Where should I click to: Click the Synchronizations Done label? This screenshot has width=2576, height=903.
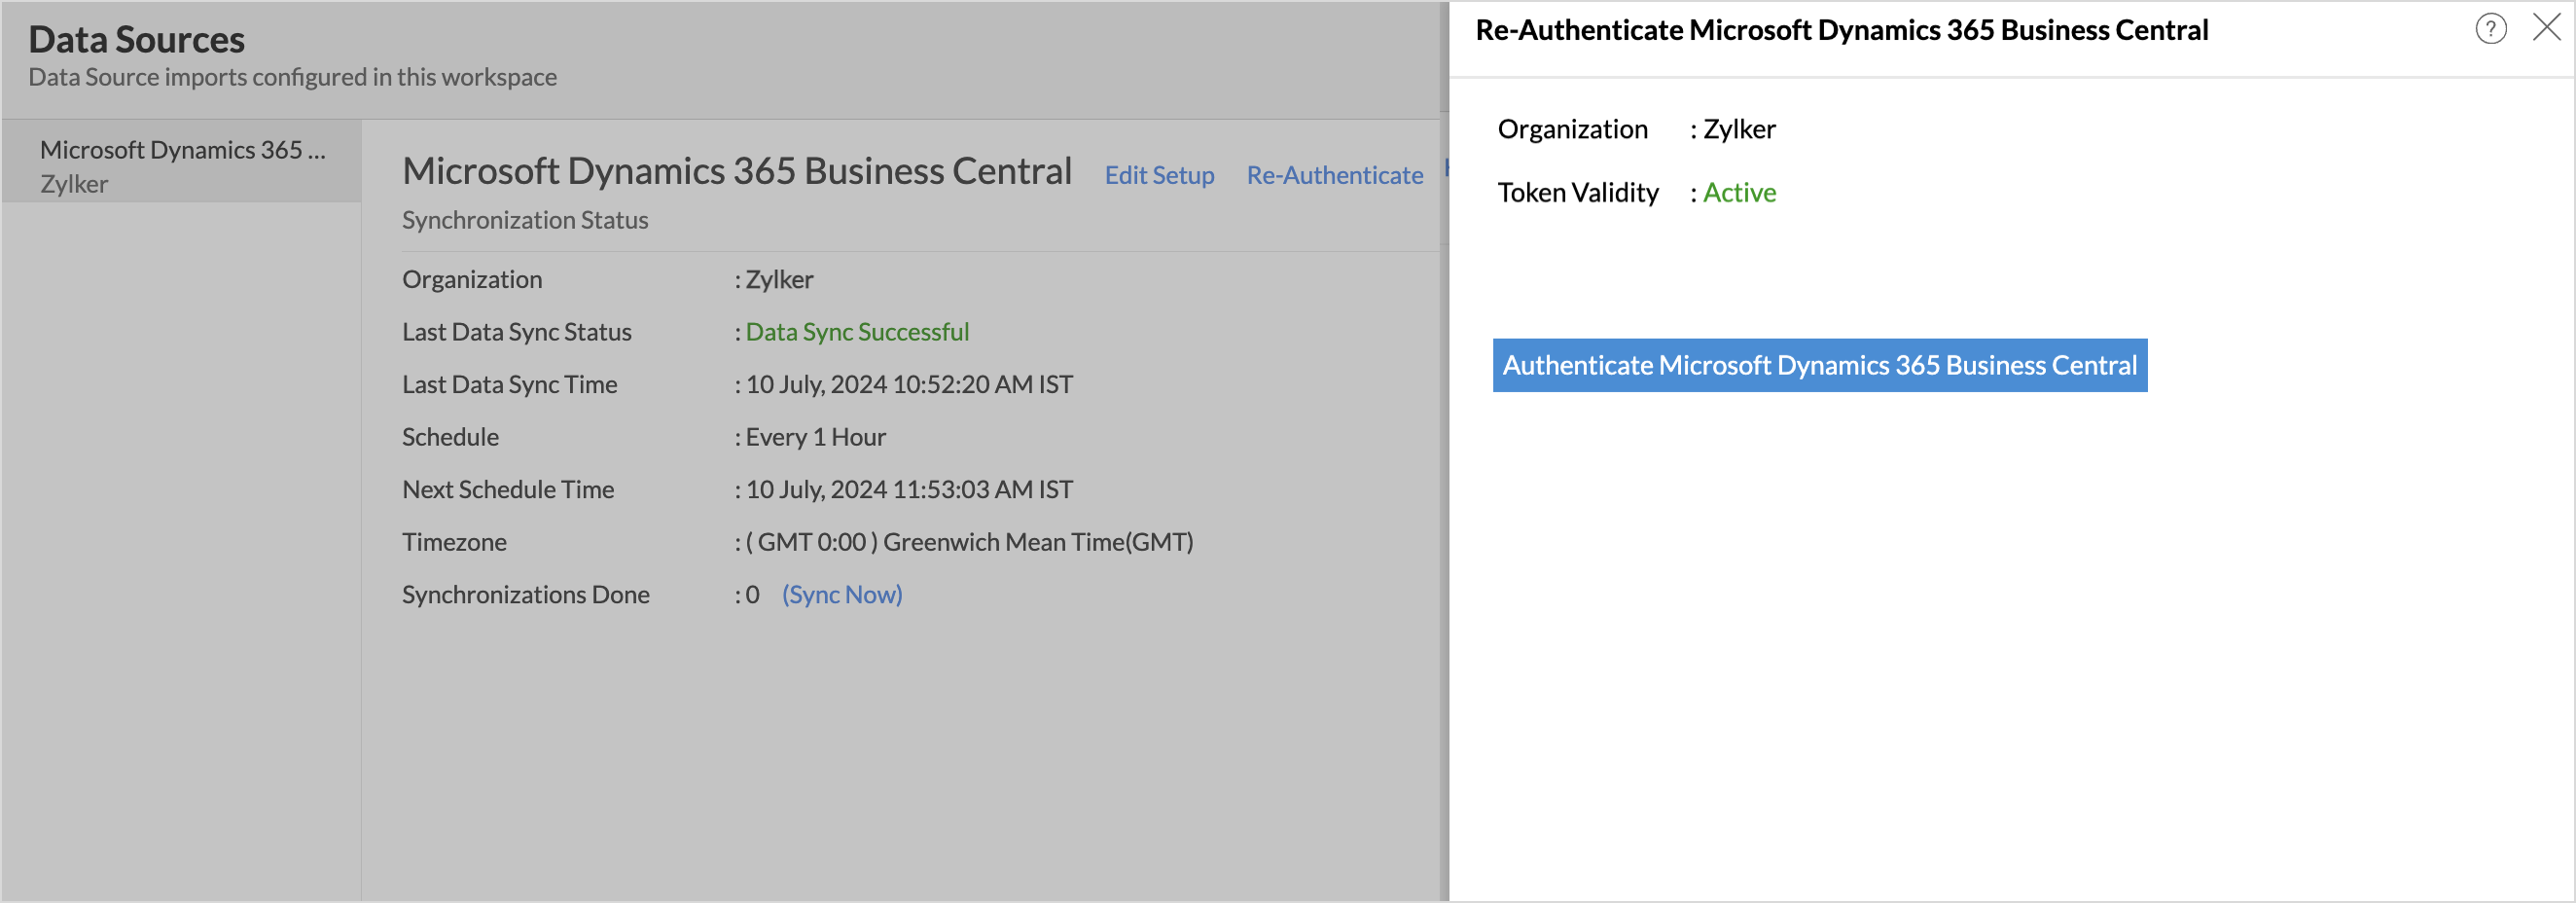pyautogui.click(x=525, y=594)
